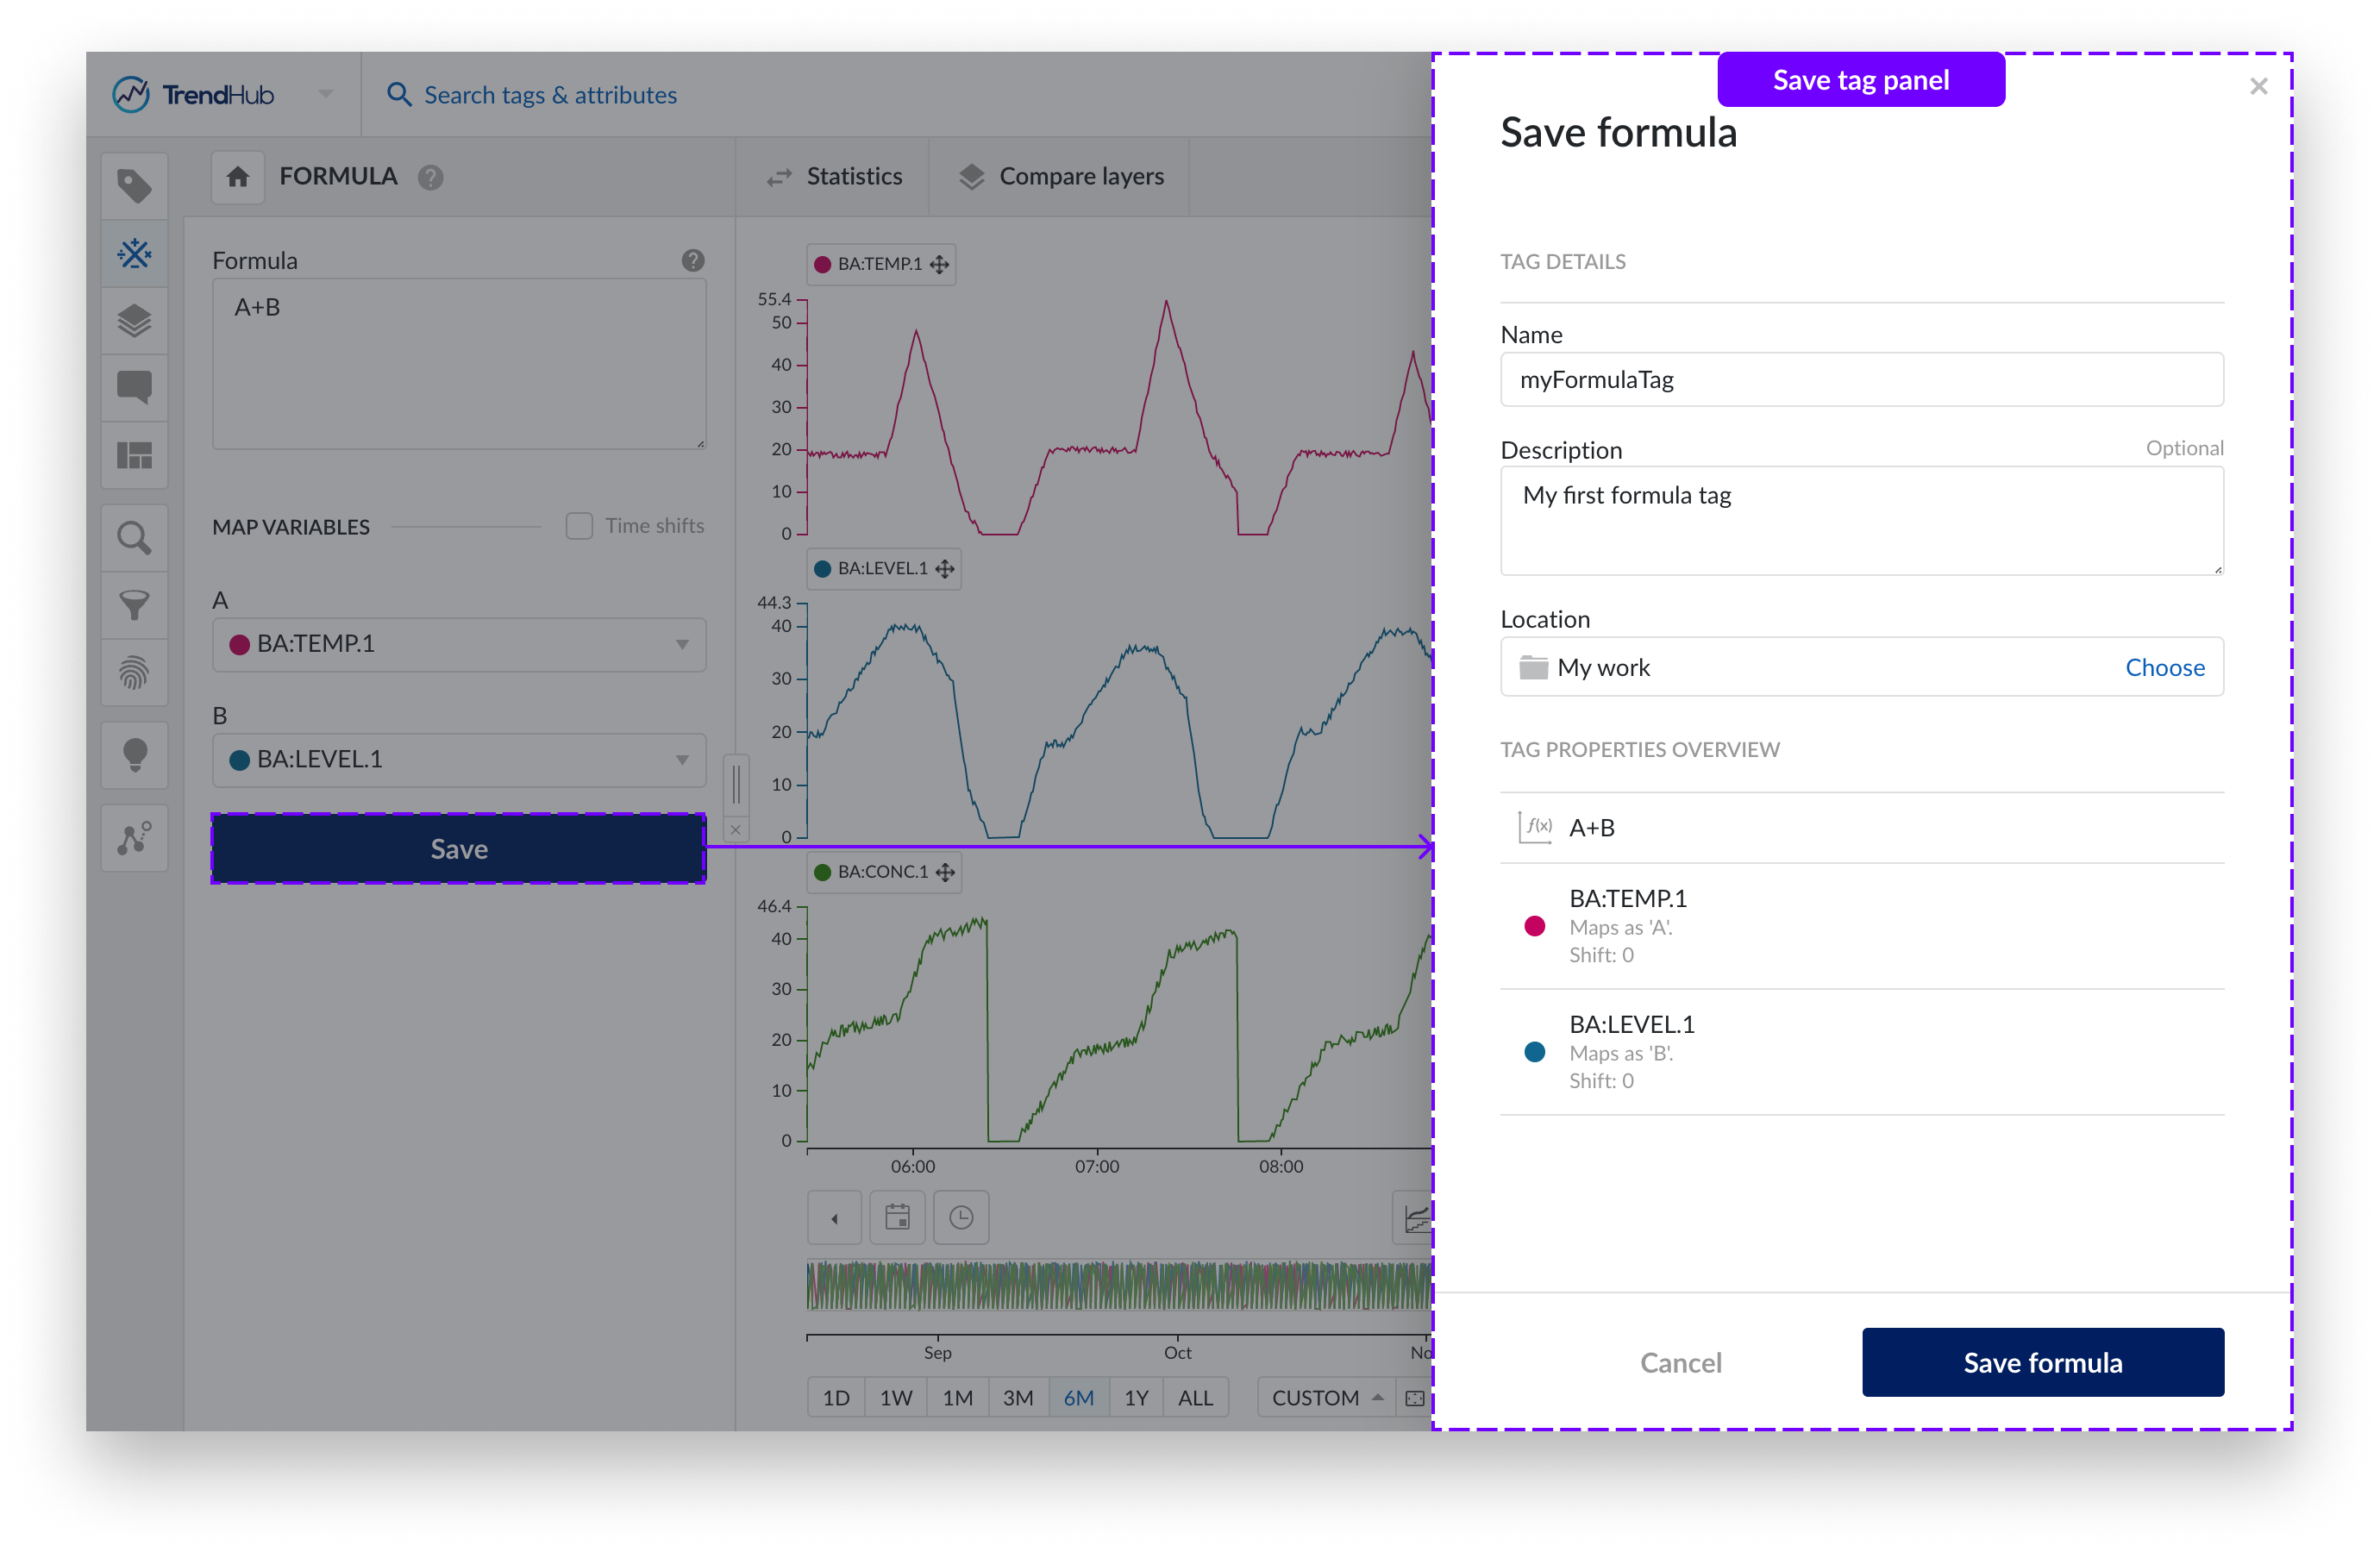This screenshot has width=2380, height=1552.
Task: Click the Save formula button
Action: pos(2042,1362)
